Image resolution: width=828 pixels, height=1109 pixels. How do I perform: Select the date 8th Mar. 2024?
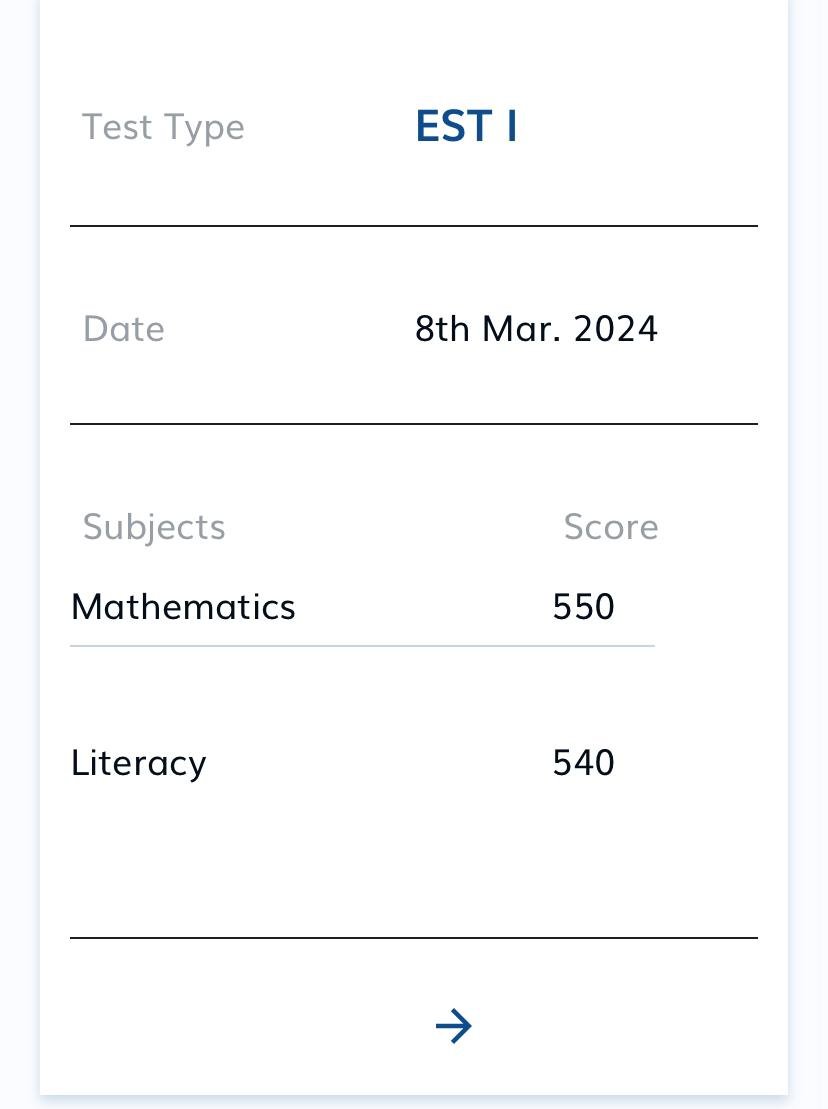click(536, 329)
